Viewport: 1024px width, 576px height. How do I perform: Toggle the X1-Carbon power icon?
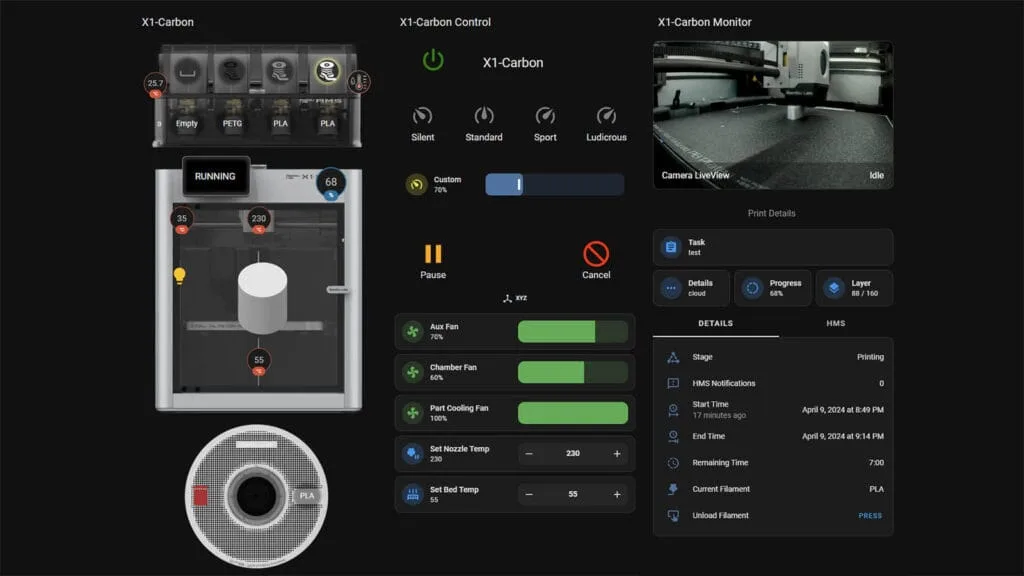pos(433,61)
